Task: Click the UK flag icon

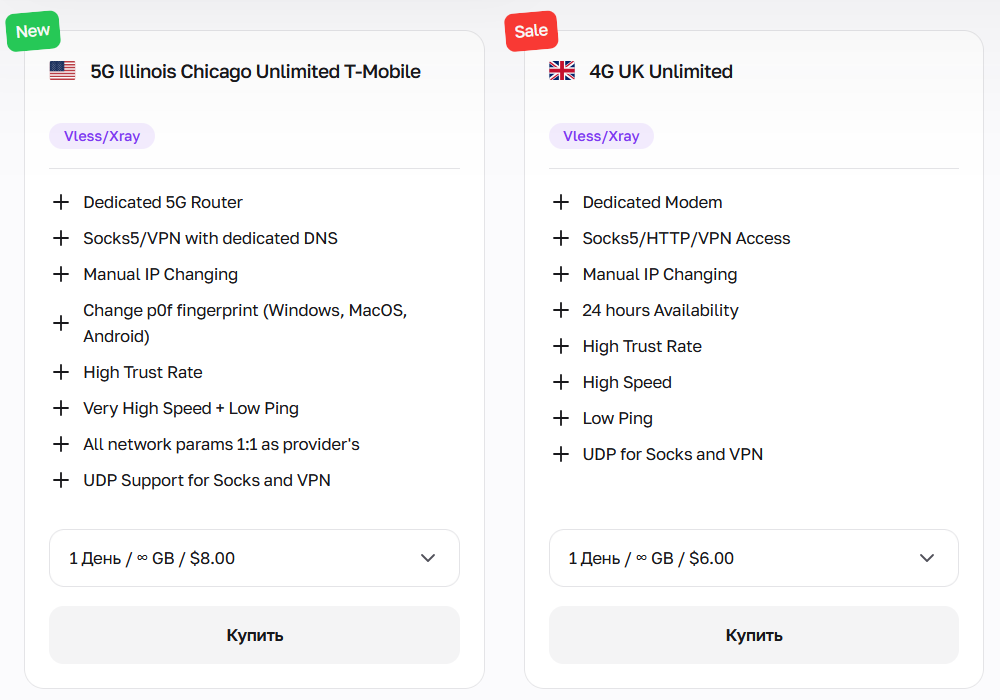Action: pyautogui.click(x=562, y=71)
